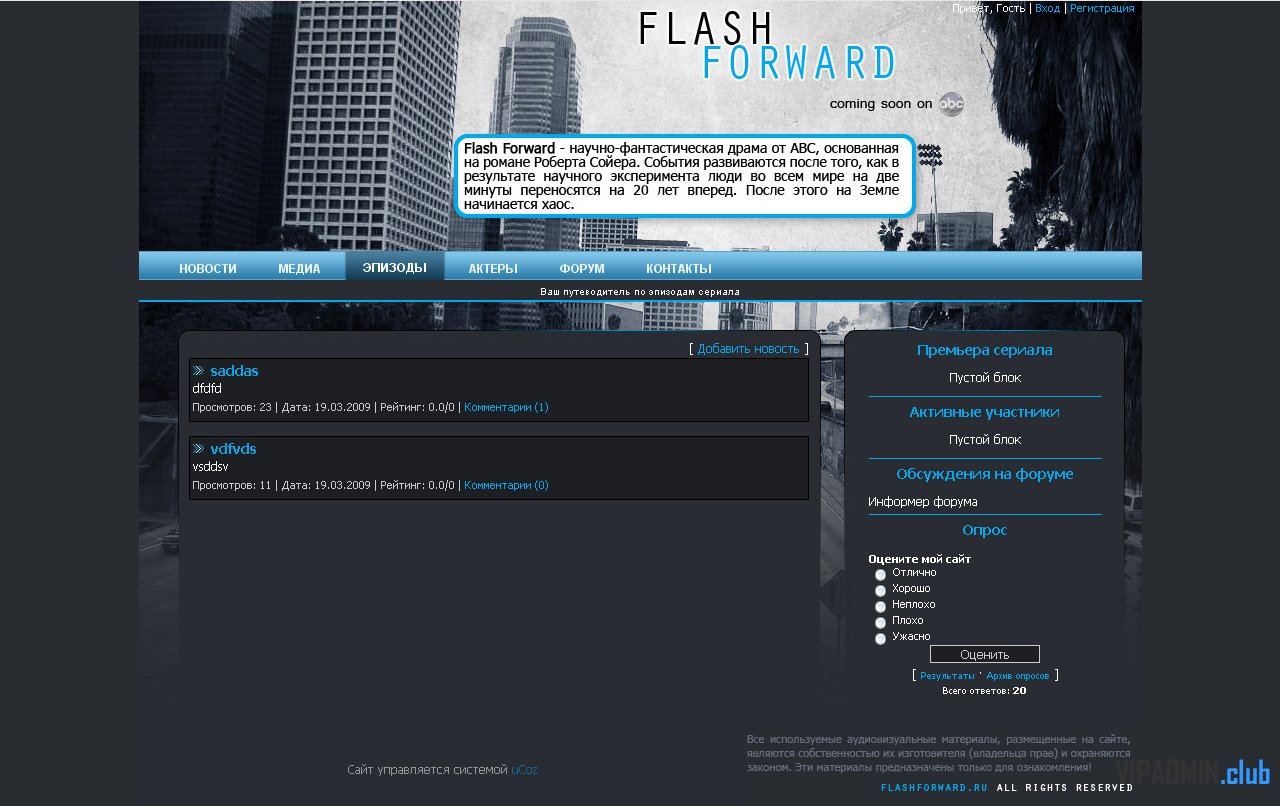Click the FLASH FORWARD header logo
The image size is (1280, 806).
pyautogui.click(x=767, y=46)
